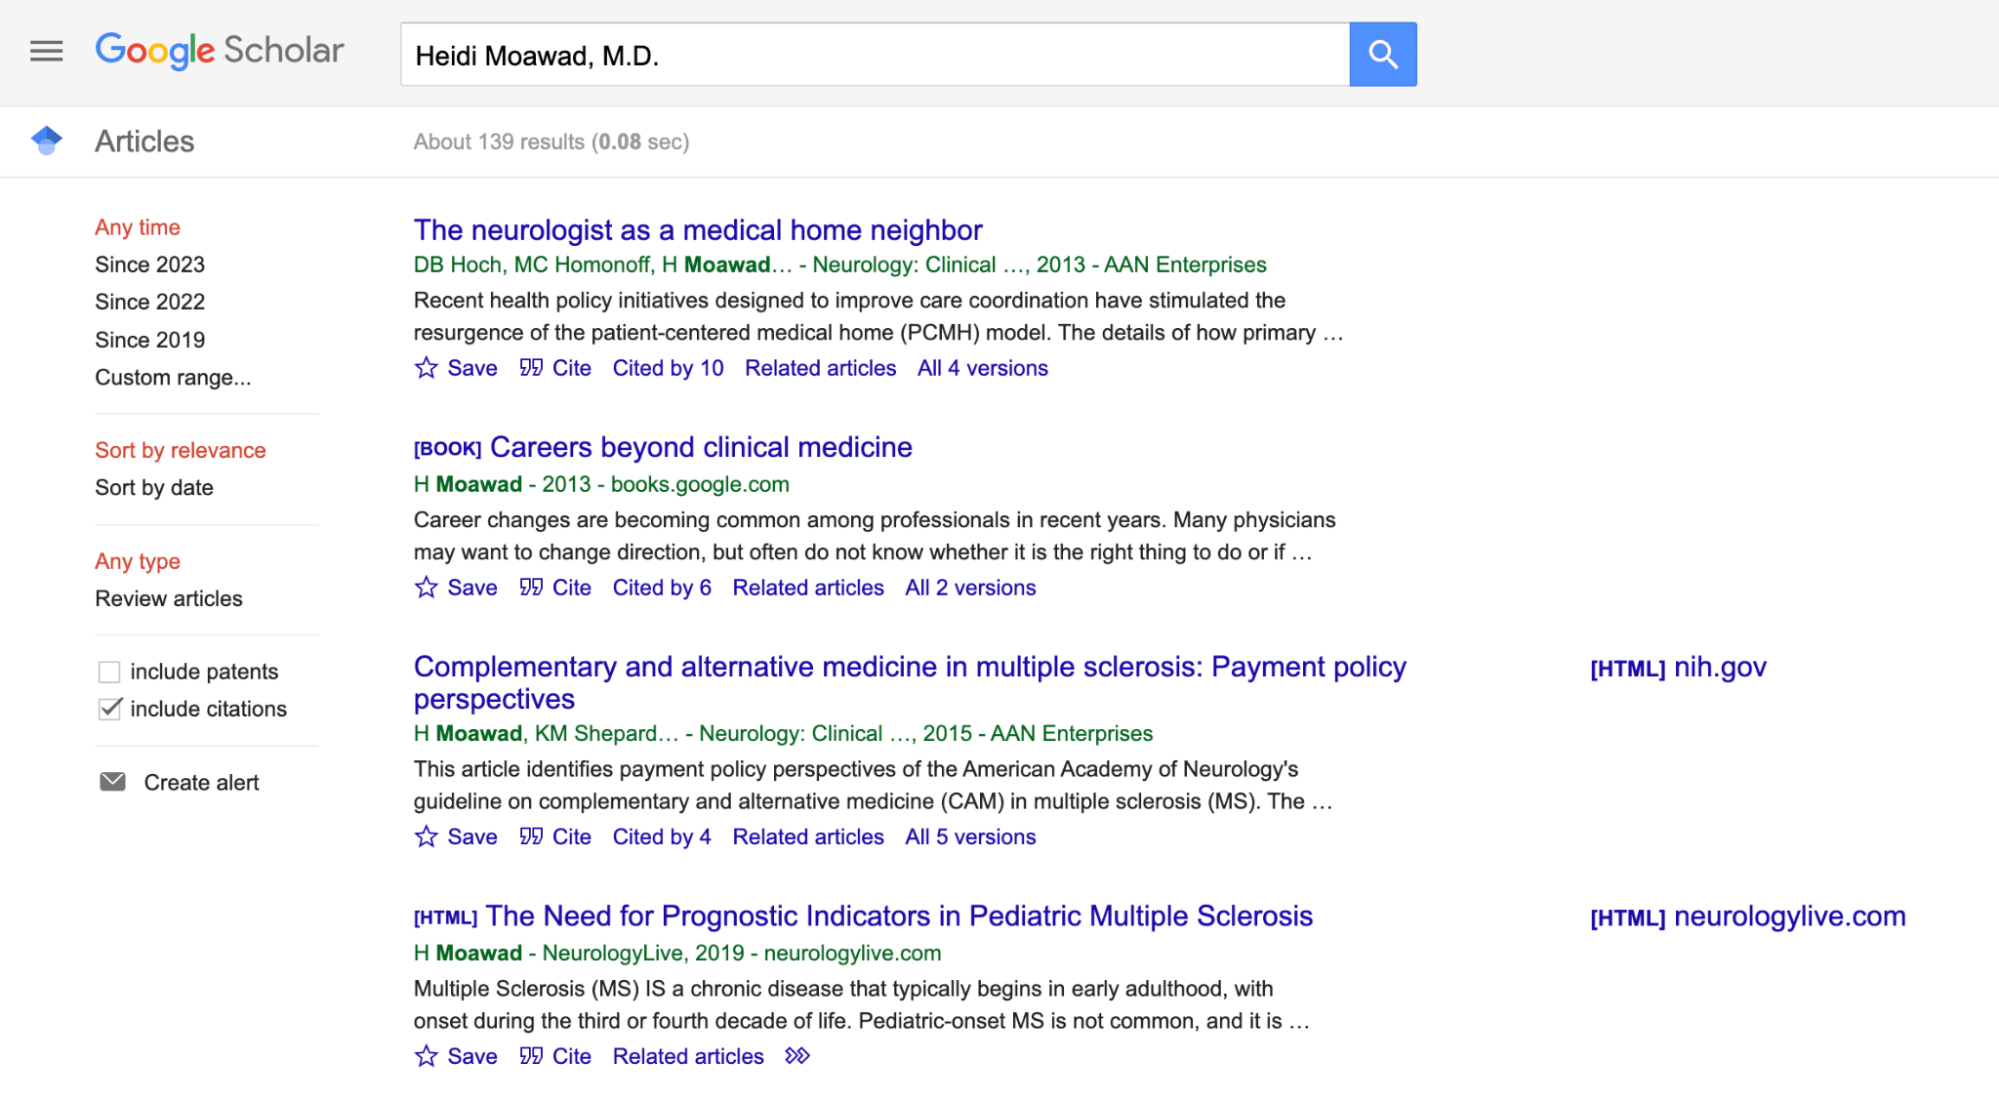Save Careers beyond clinical medicine with star icon

(x=425, y=587)
